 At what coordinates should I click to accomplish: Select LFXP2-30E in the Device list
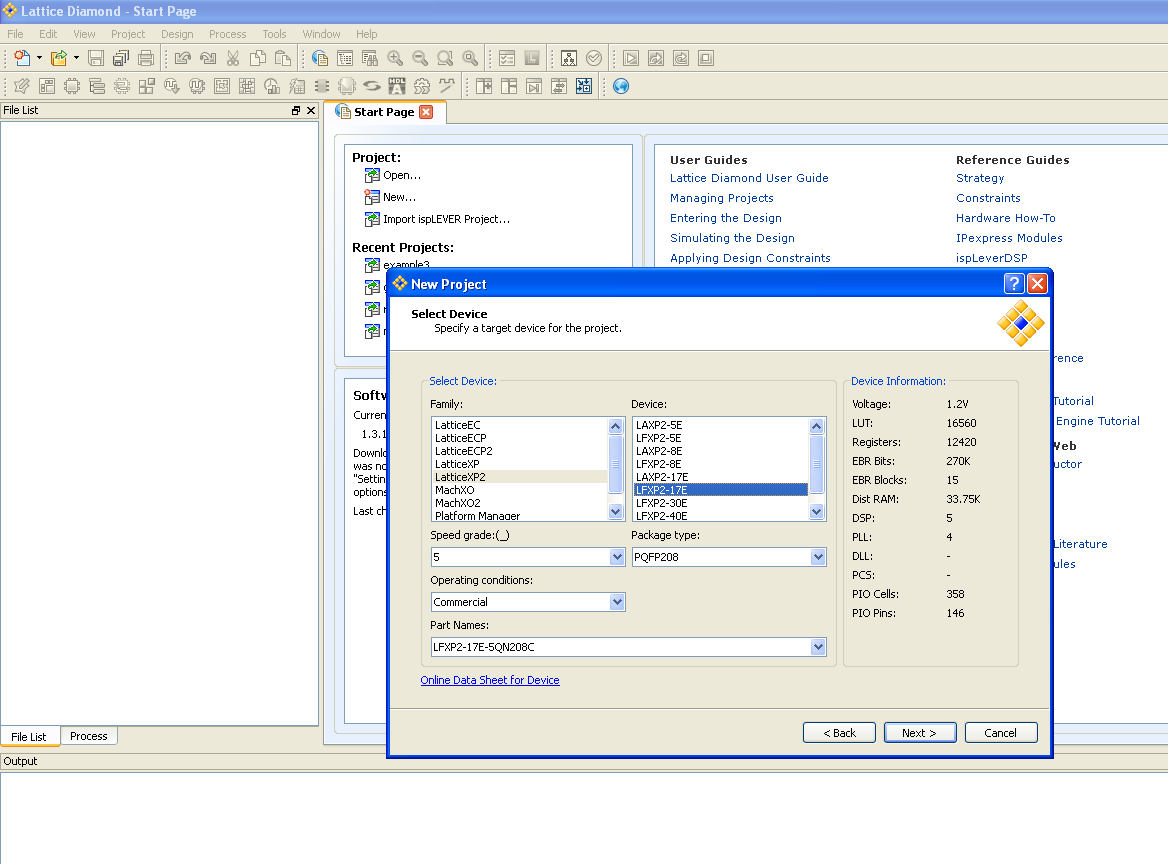click(721, 503)
